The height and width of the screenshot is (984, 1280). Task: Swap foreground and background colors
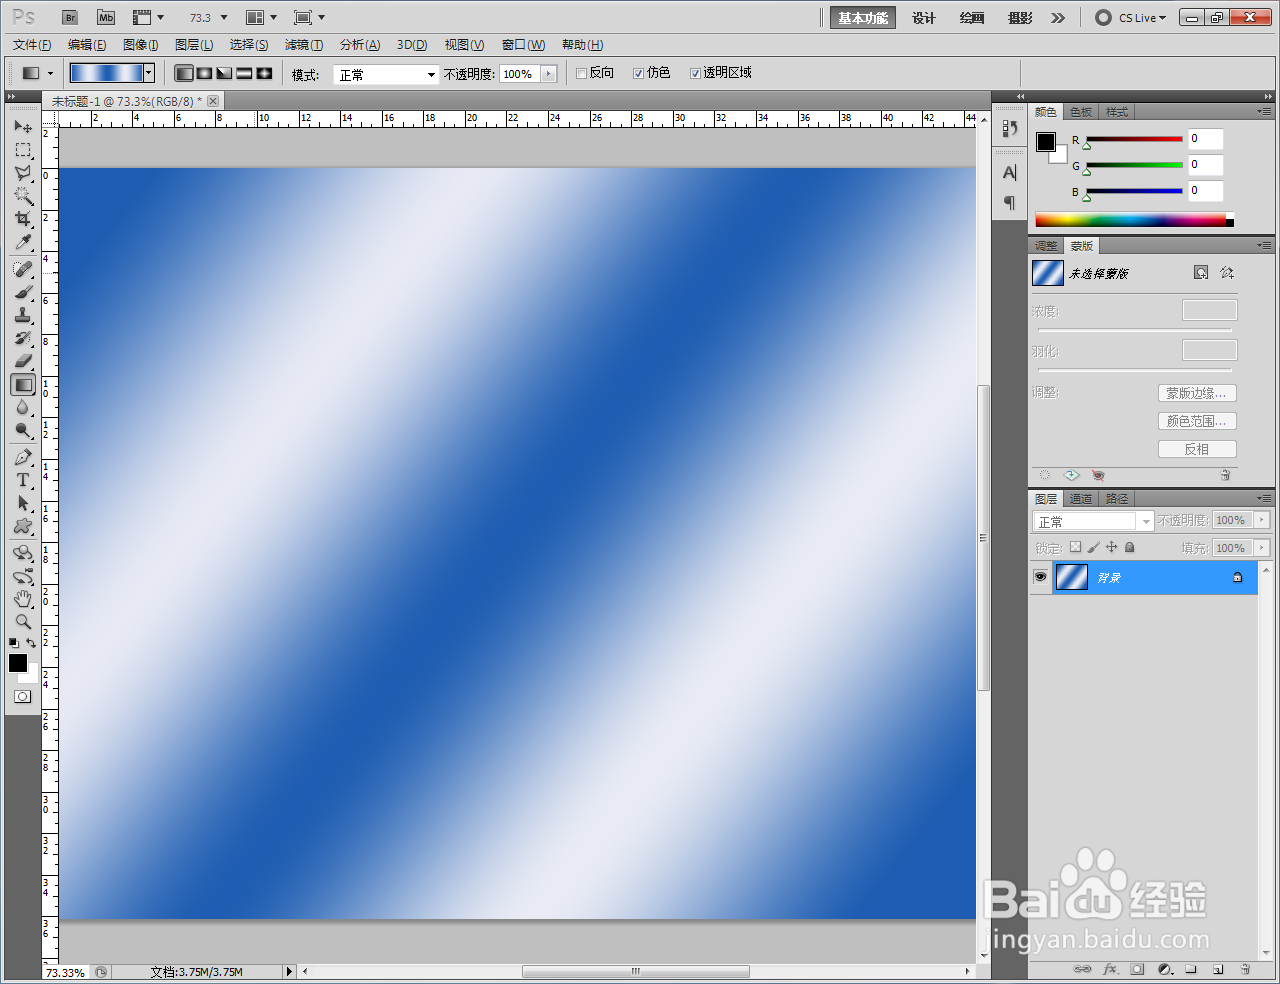point(32,643)
